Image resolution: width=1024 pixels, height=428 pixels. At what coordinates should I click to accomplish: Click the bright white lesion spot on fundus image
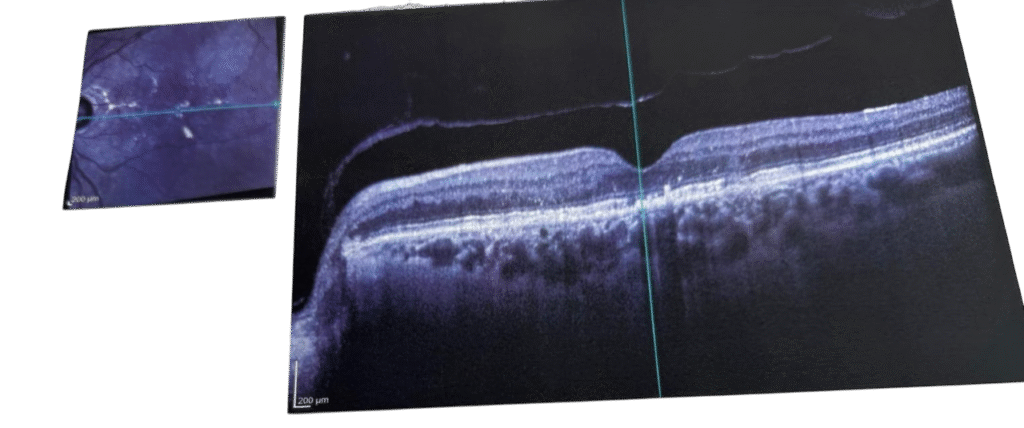(x=187, y=131)
